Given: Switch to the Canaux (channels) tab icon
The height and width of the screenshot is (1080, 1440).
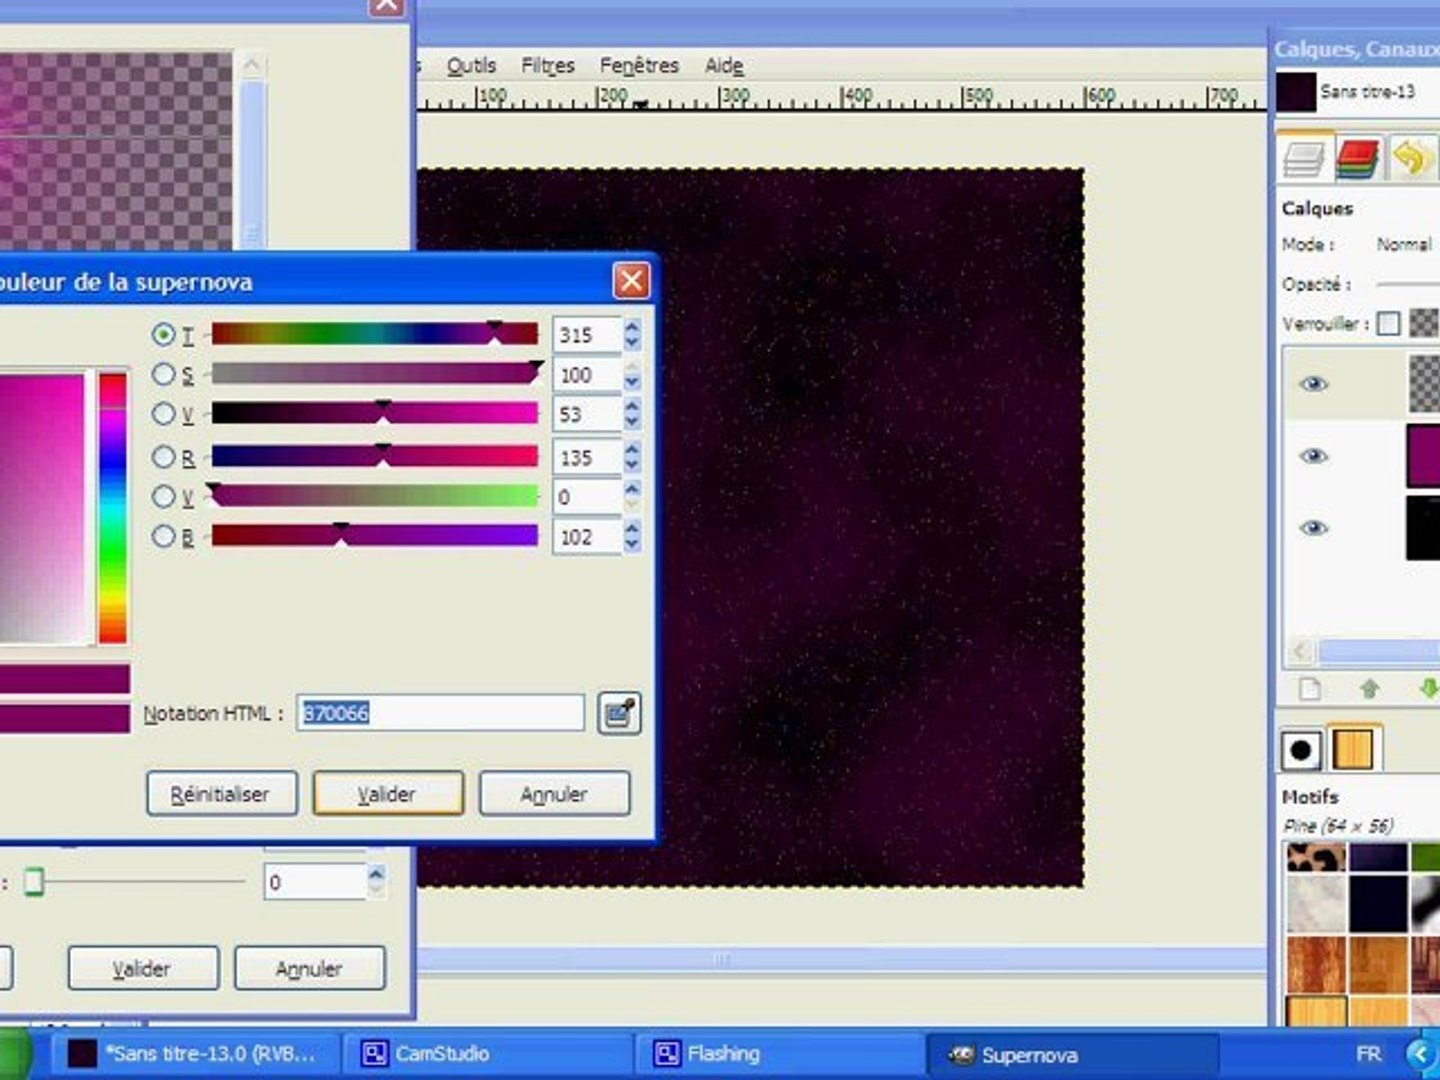Looking at the screenshot, I should coord(1357,158).
